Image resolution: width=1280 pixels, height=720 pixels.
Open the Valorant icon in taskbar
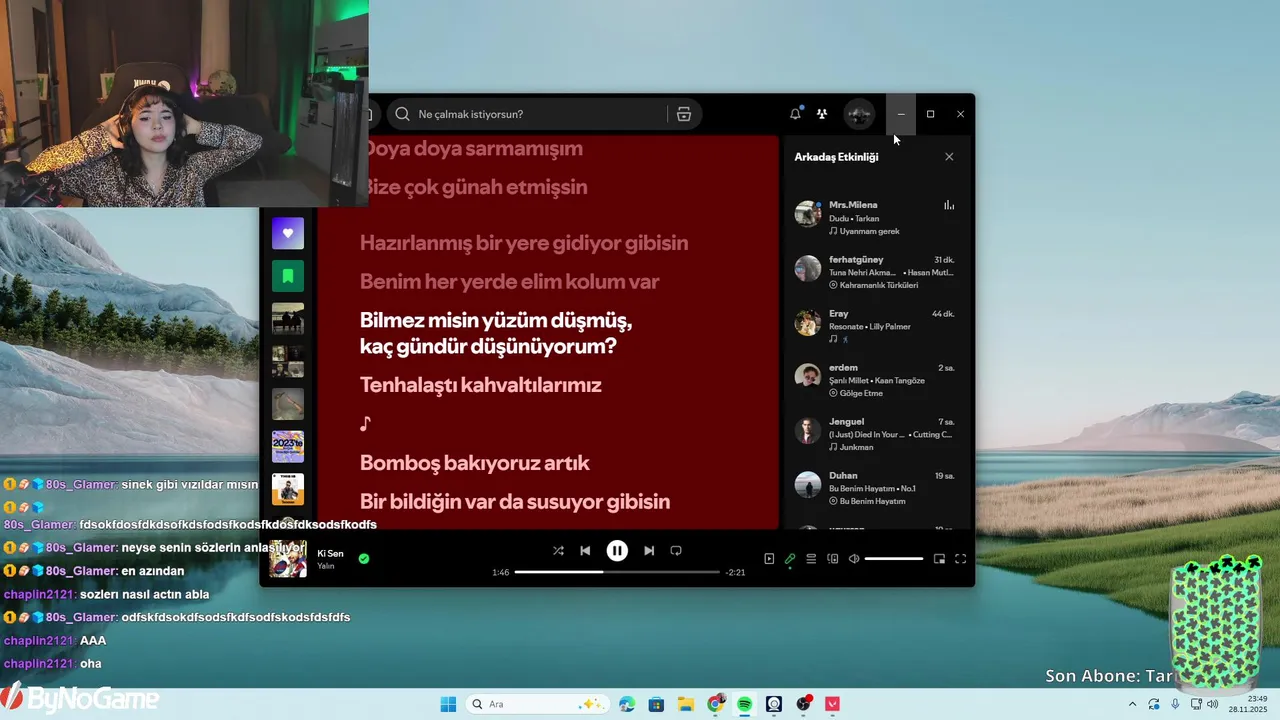coord(833,704)
